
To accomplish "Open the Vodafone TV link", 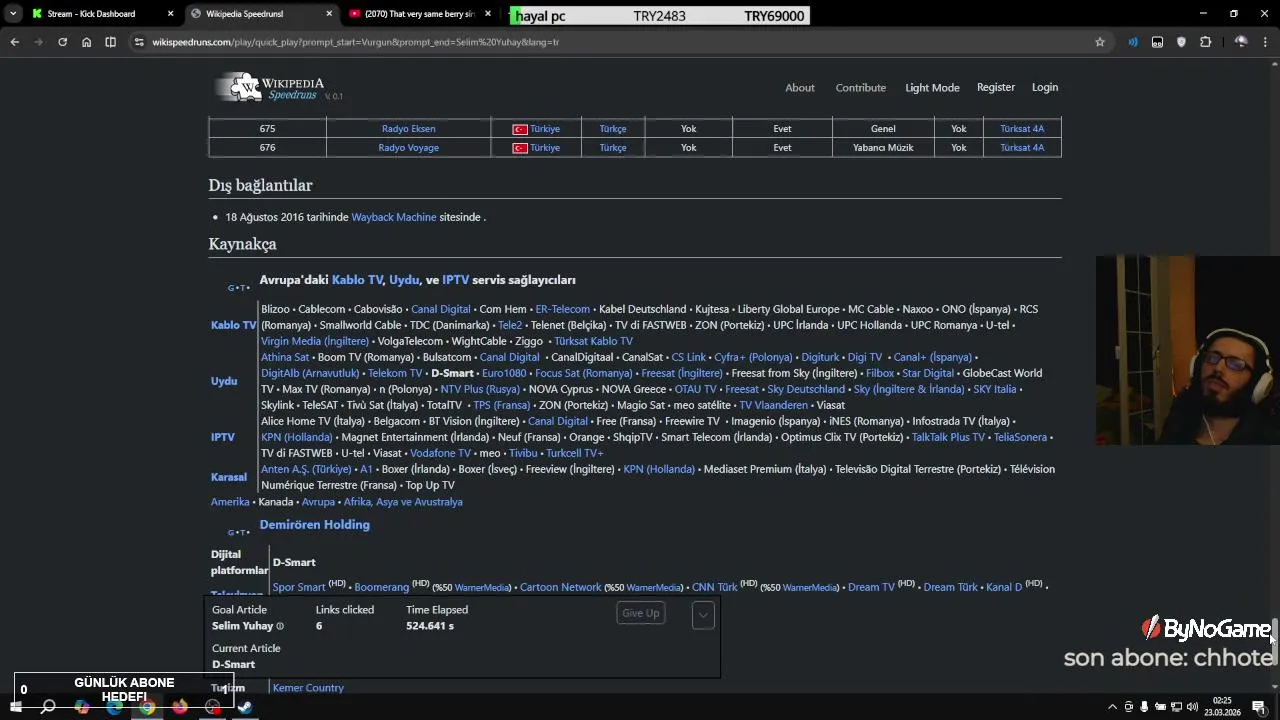I will 440,453.
